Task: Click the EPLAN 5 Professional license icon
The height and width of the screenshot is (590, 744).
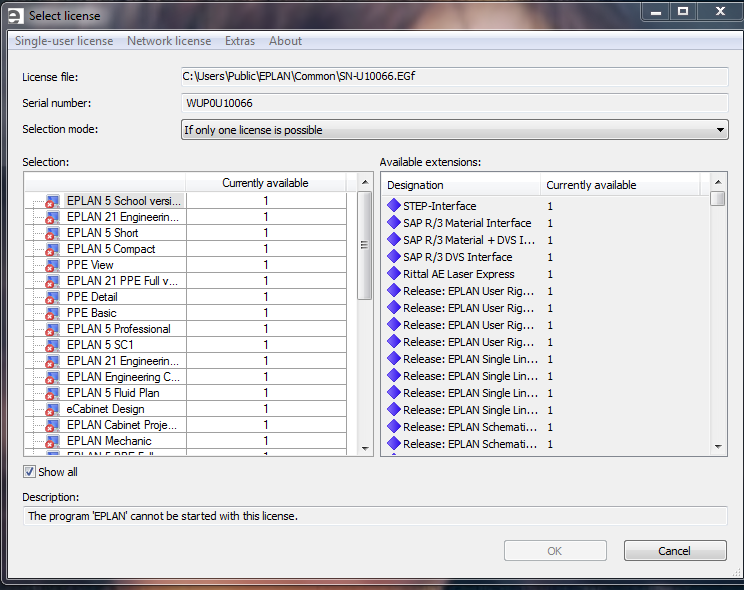Action: [x=52, y=329]
